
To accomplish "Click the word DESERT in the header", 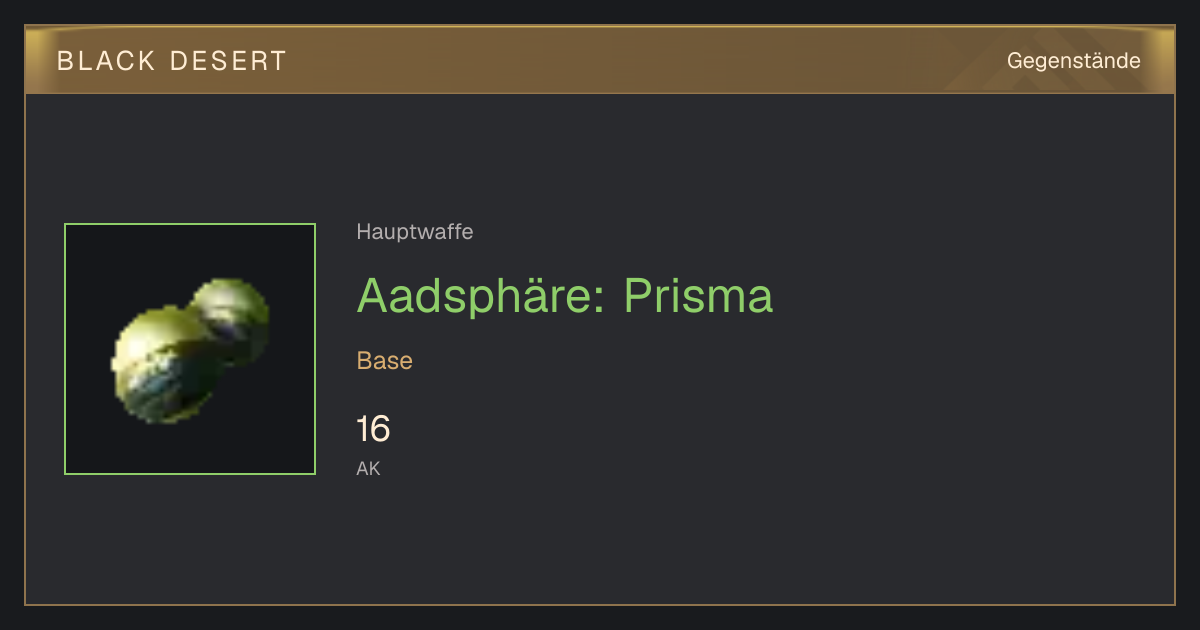I will tap(229, 61).
